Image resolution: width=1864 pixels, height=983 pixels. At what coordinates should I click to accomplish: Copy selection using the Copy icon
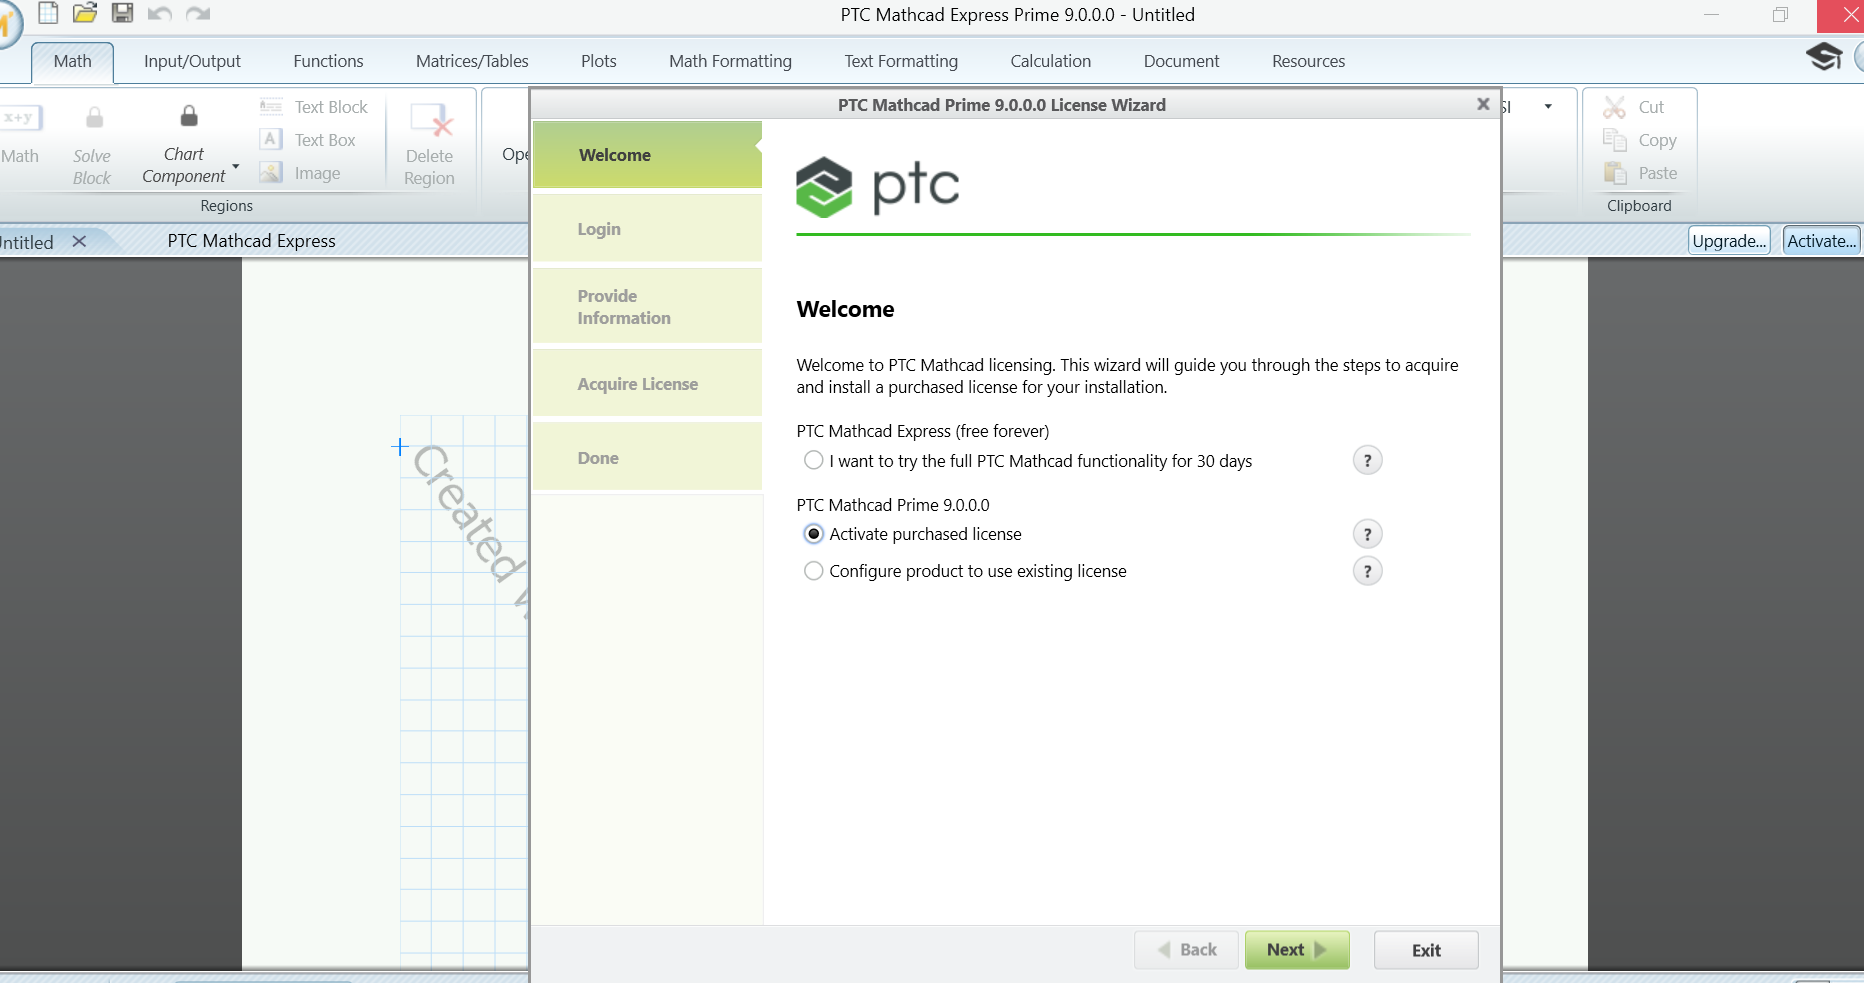click(1640, 140)
